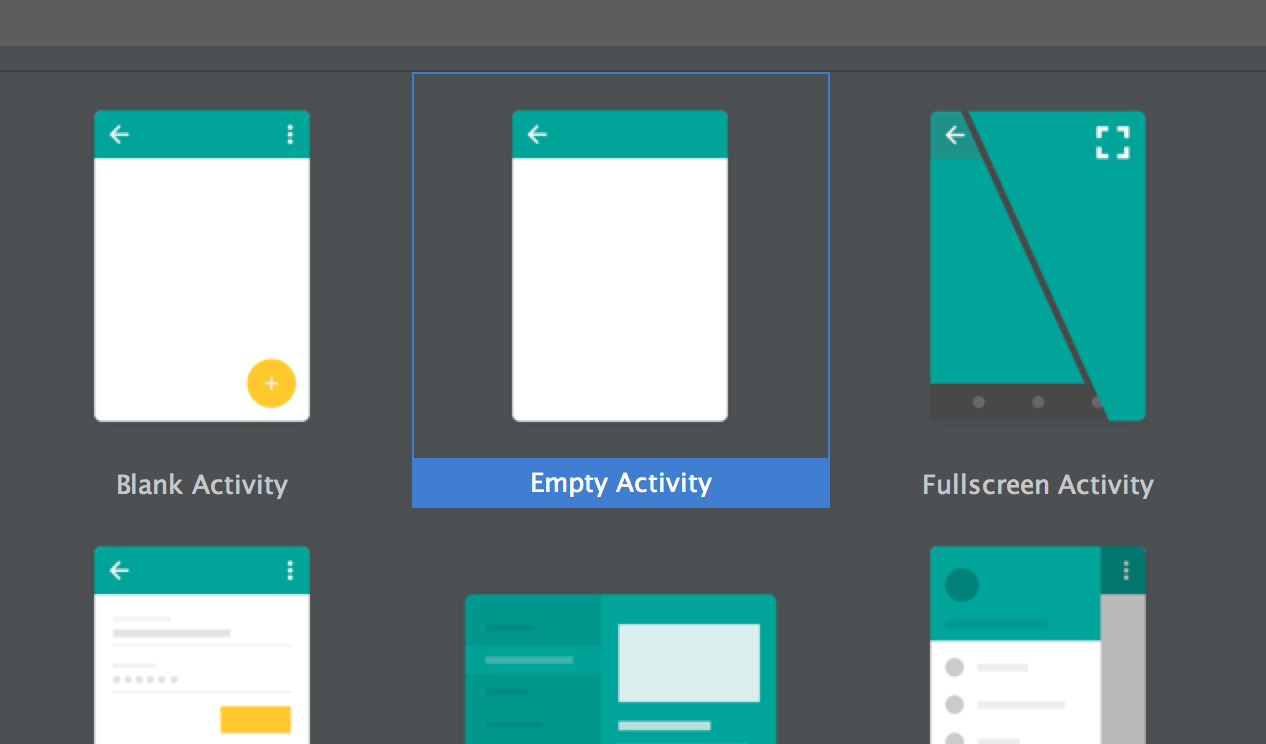Screen dimensions: 1266x744
Task: Click the back arrow in Fullscreen Activity preview
Action: (953, 134)
